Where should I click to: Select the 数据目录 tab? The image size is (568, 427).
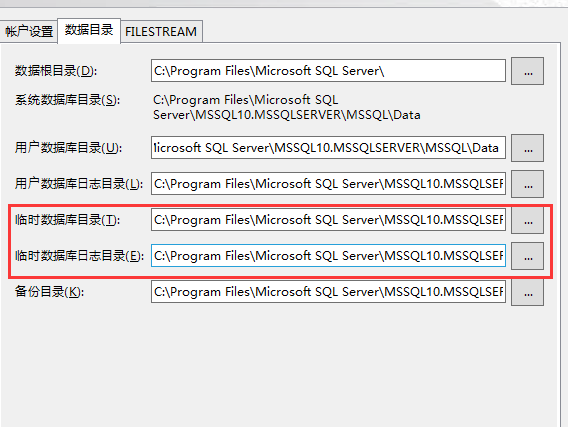[x=89, y=30]
